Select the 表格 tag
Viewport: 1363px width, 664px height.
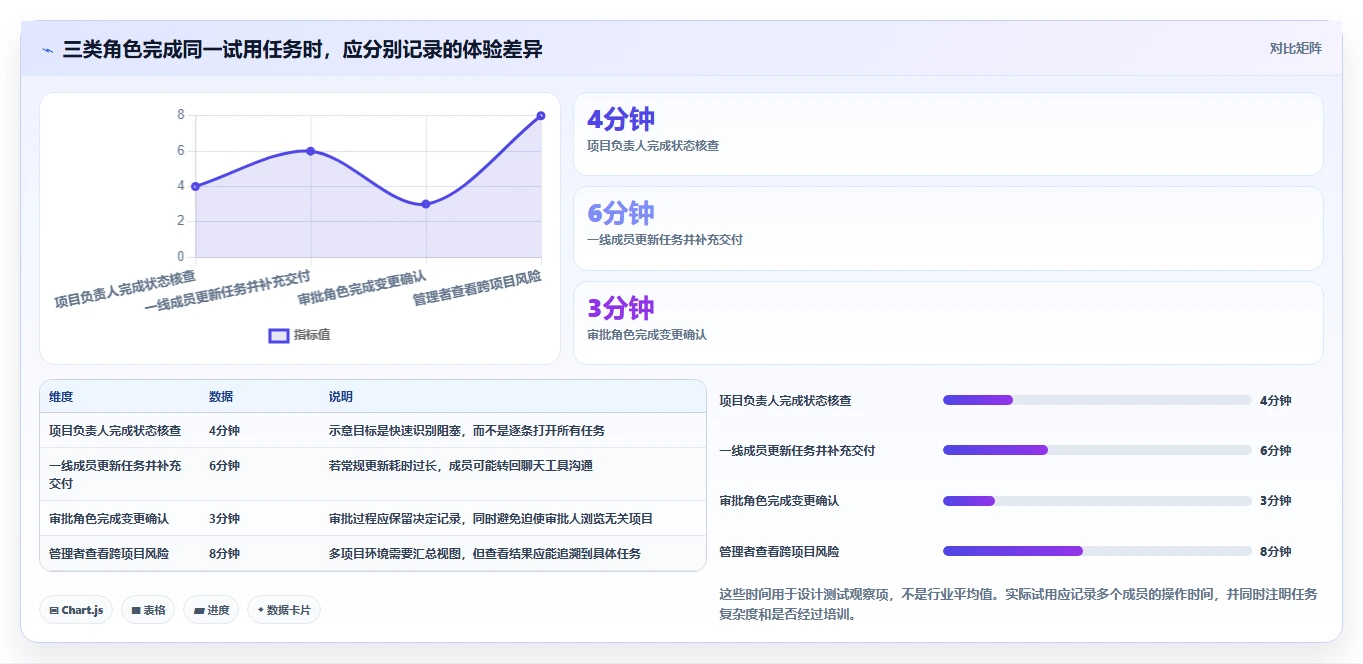point(148,610)
